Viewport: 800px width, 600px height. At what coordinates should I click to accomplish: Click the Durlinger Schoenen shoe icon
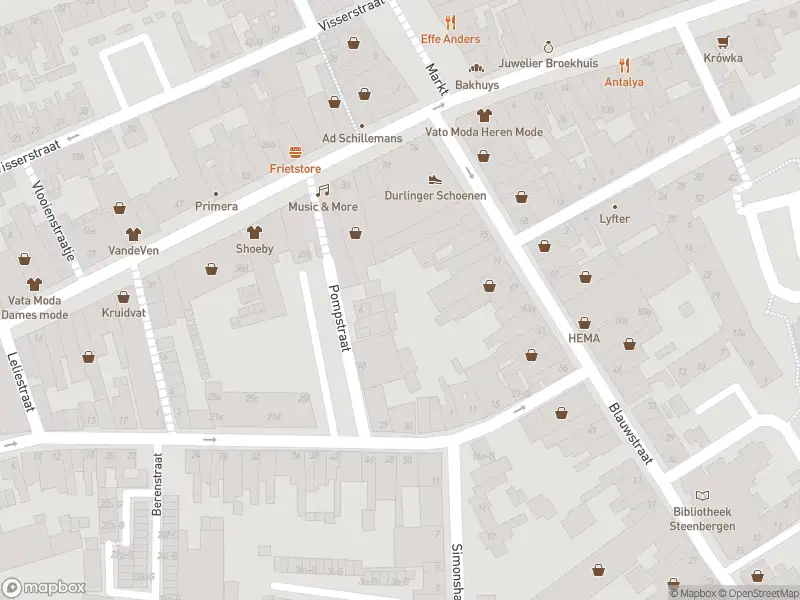435,180
